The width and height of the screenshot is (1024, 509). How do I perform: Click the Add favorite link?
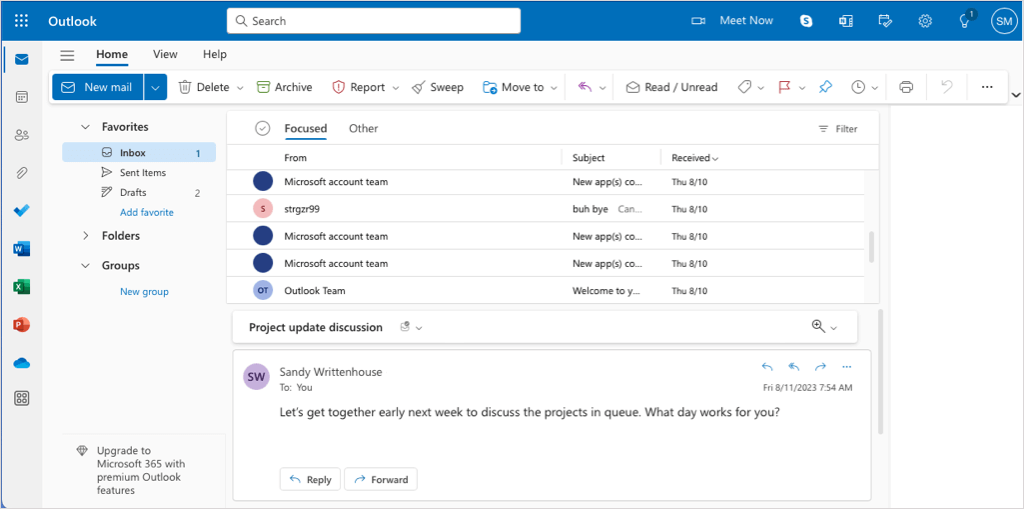(146, 212)
